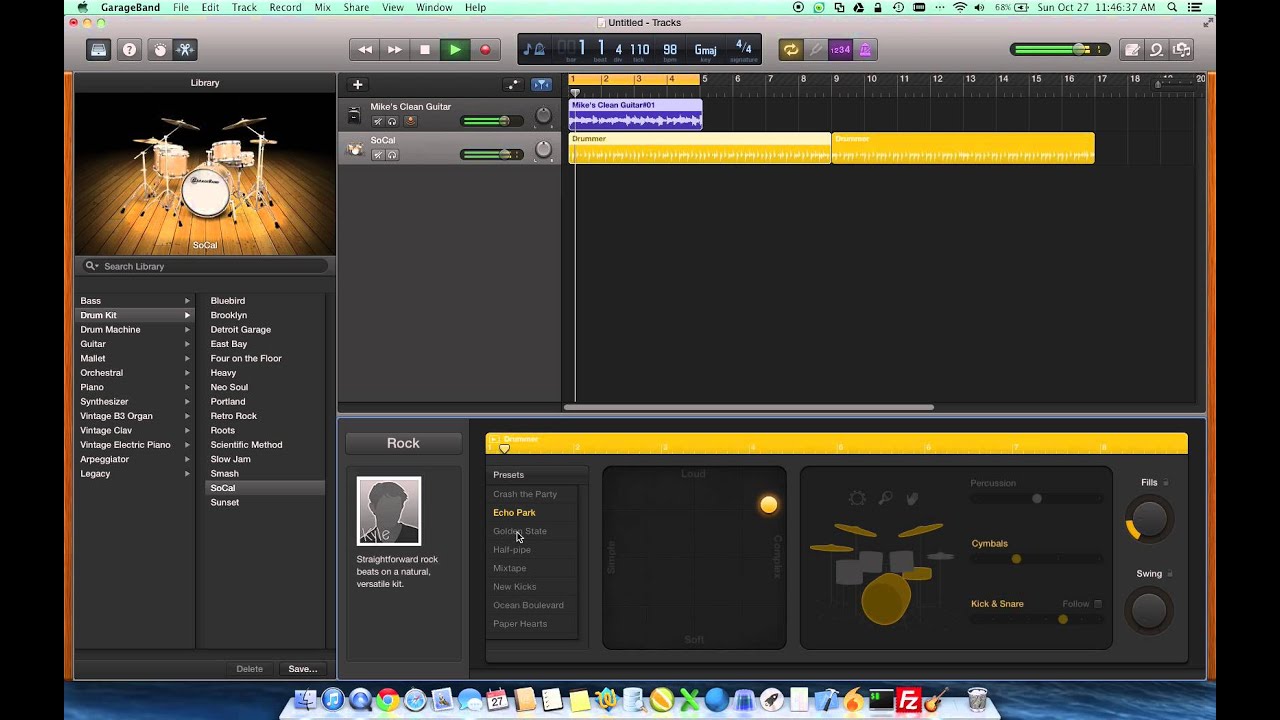Click the Save... button in Library
The width and height of the screenshot is (1280, 720).
(302, 669)
